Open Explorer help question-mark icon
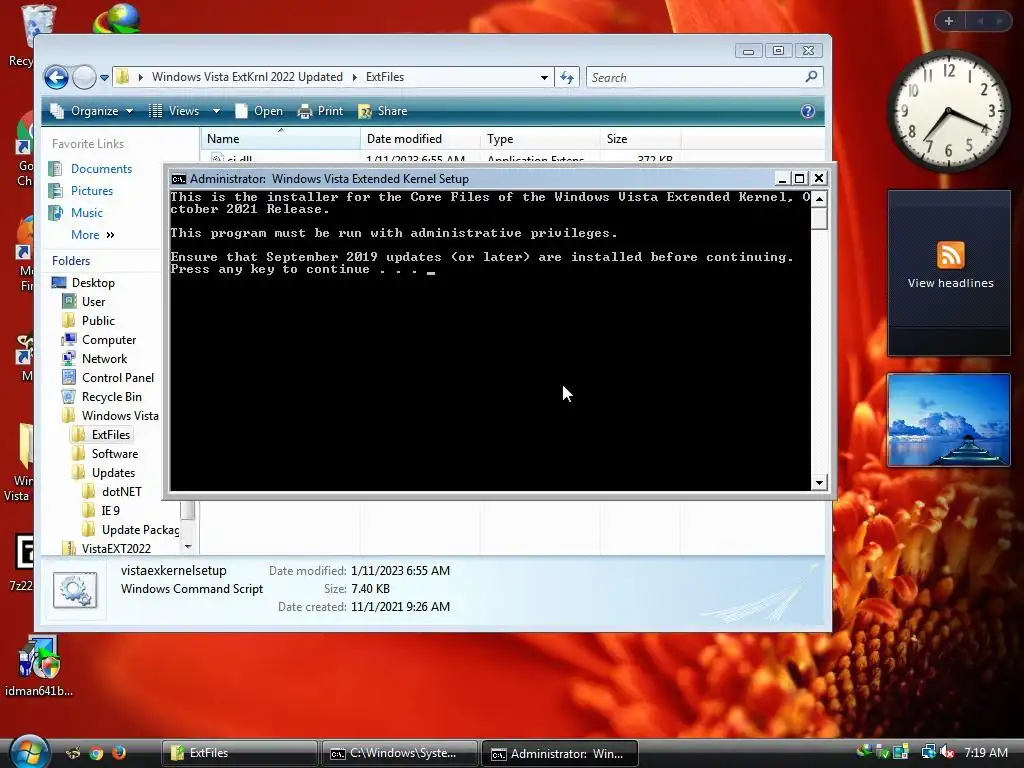Screen dimensions: 1024x768 [808, 111]
